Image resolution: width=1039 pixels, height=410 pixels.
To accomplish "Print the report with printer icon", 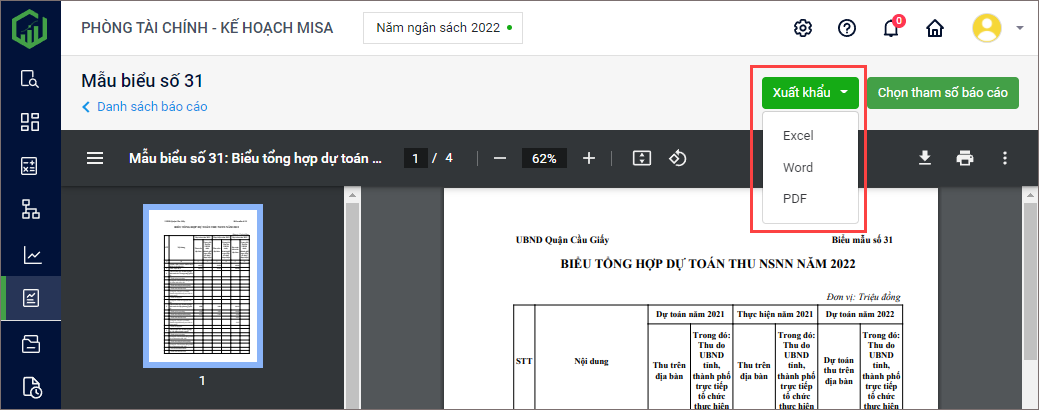I will point(965,158).
